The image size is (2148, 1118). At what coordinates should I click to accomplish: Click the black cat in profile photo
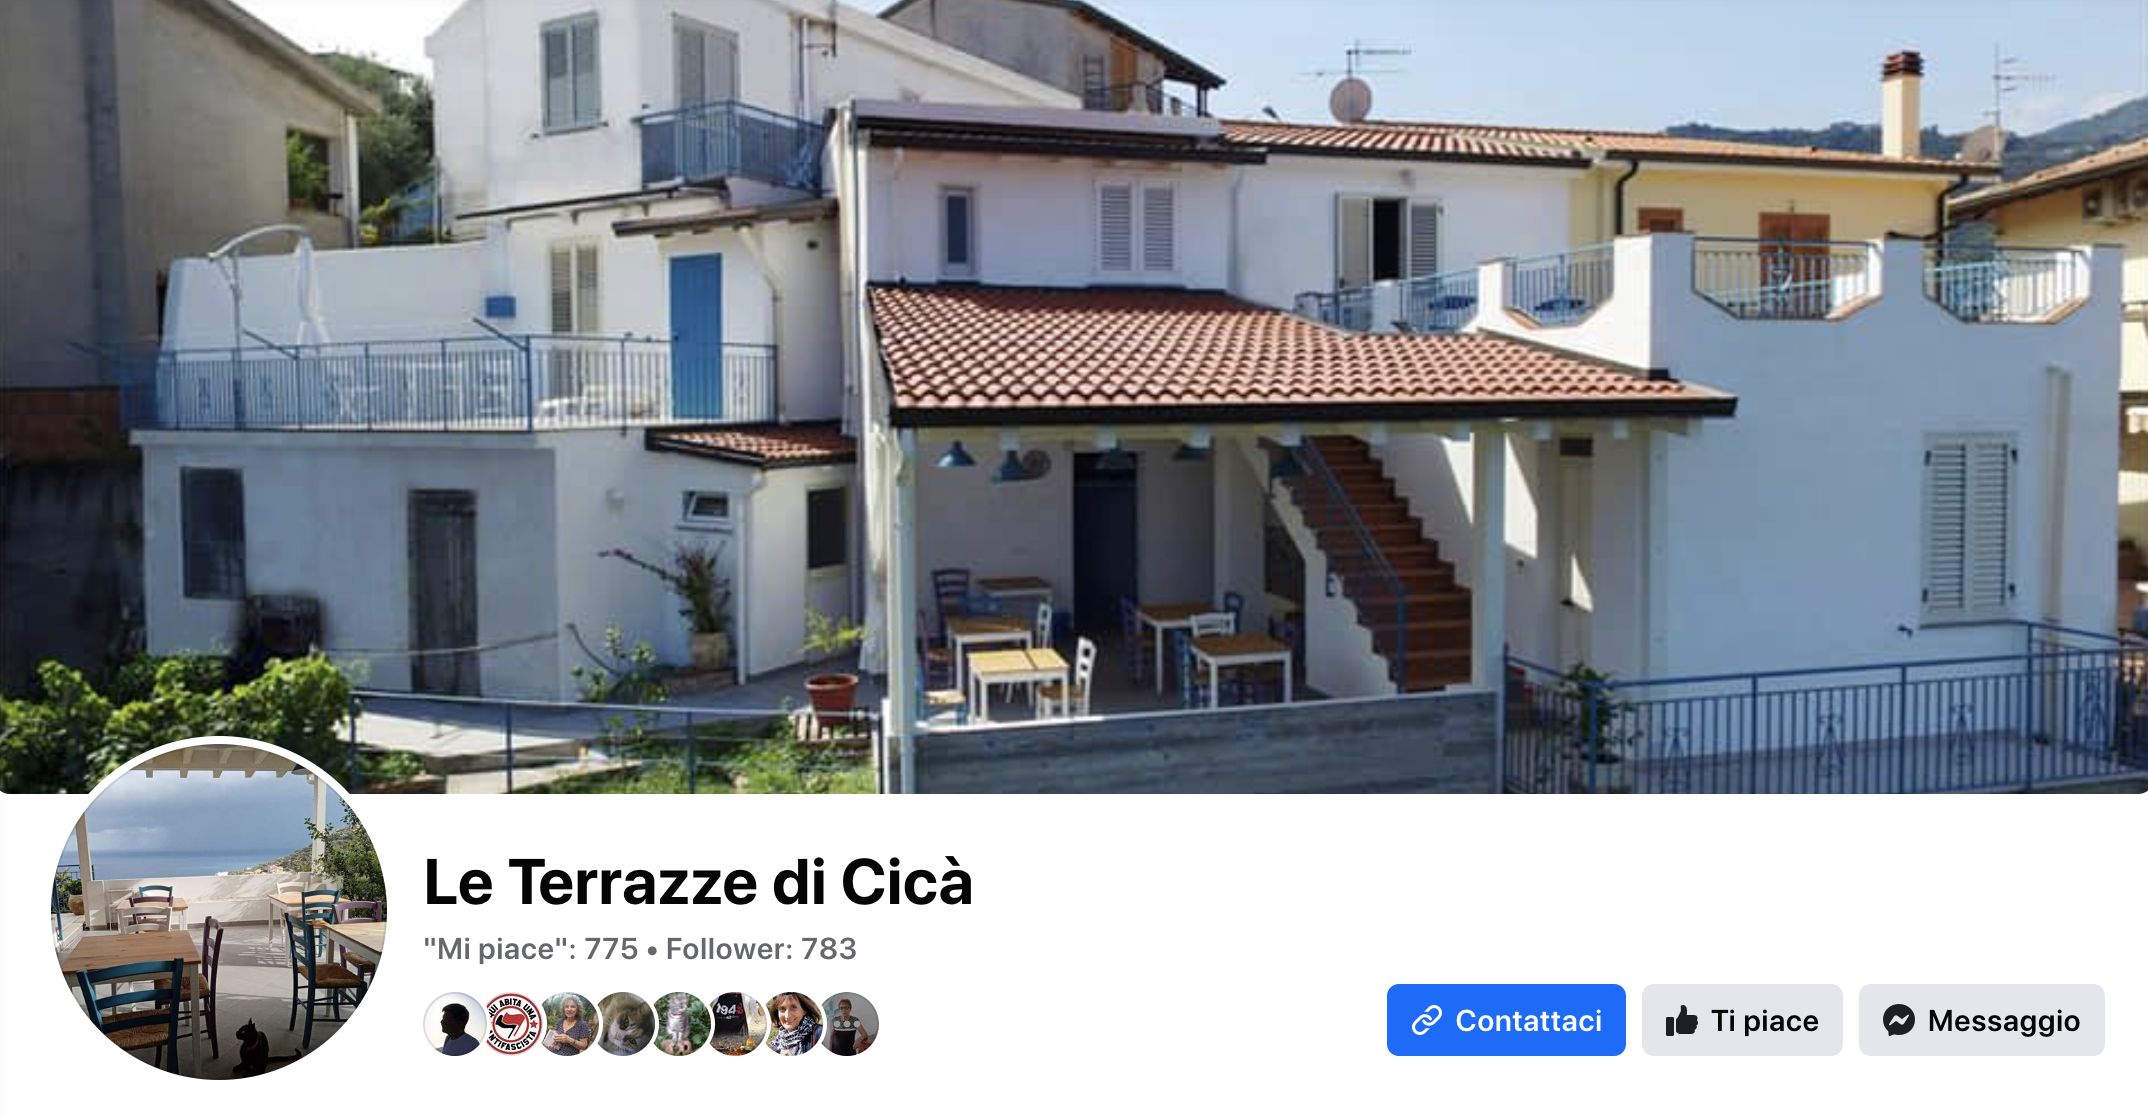[252, 1046]
